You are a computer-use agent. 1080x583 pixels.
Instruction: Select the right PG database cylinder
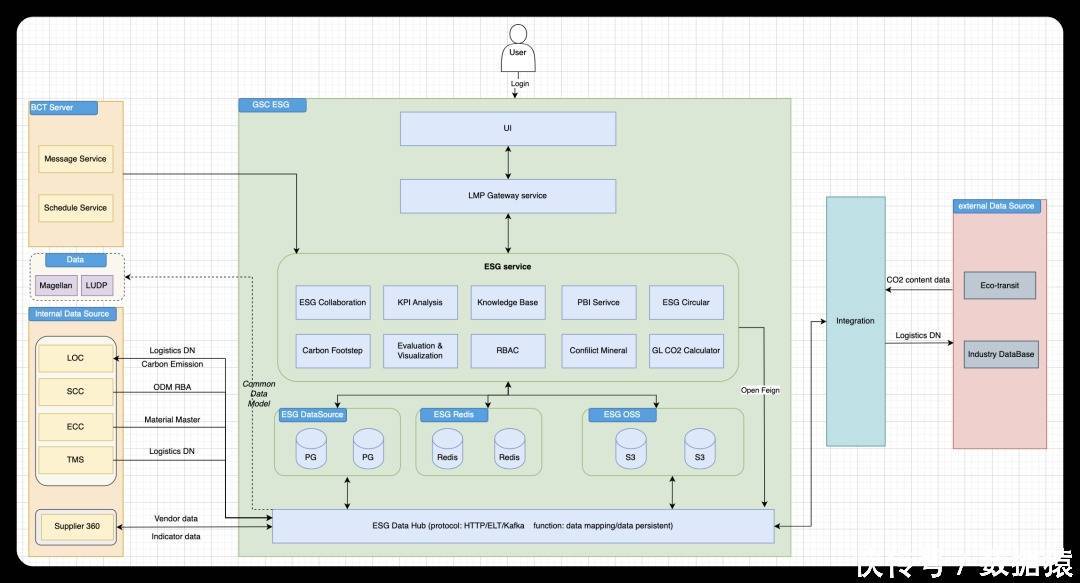coord(368,450)
